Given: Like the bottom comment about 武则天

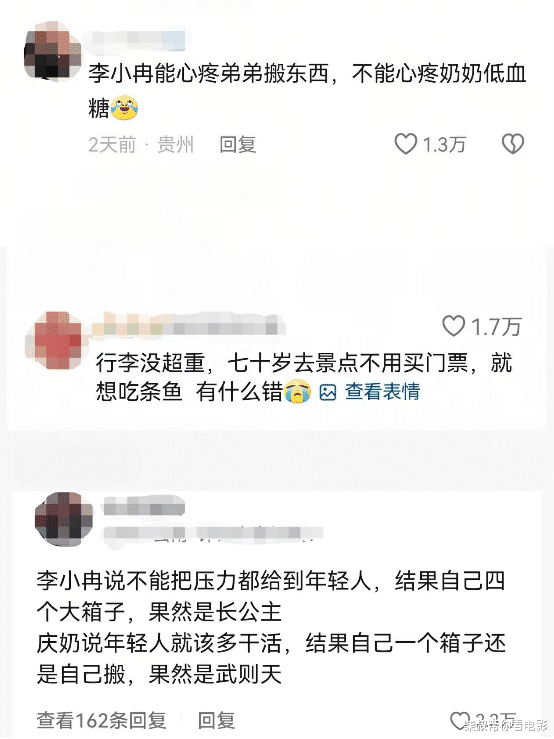Looking at the screenshot, I should click(x=460, y=721).
